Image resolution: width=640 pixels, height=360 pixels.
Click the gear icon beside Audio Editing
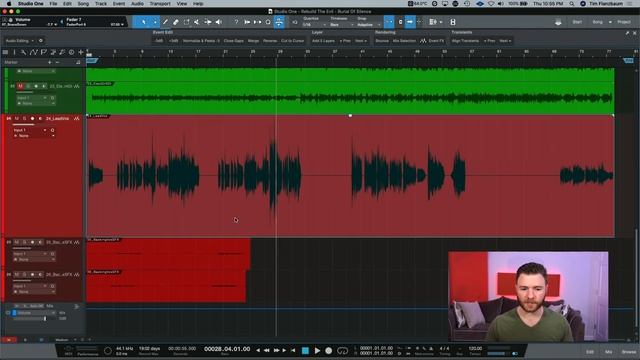tap(40, 41)
